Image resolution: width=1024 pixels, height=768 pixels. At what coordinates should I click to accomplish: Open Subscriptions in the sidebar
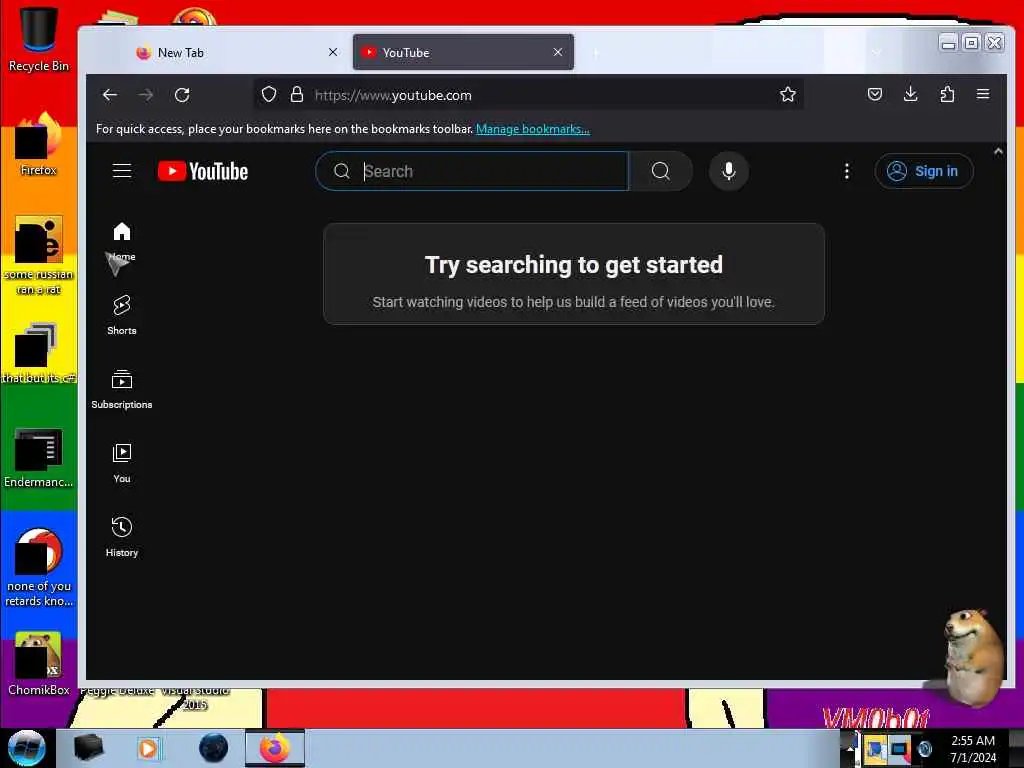pos(121,389)
